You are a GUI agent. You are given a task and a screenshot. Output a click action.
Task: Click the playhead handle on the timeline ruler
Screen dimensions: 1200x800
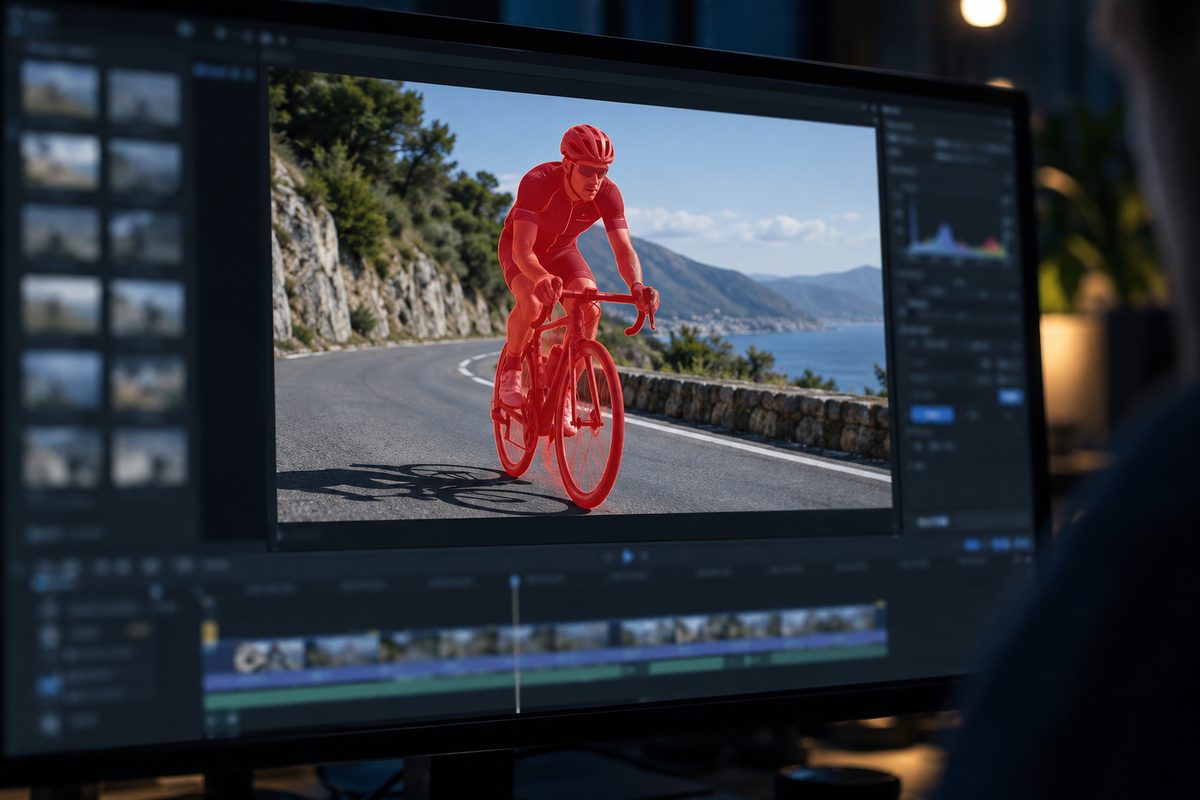pyautogui.click(x=514, y=581)
